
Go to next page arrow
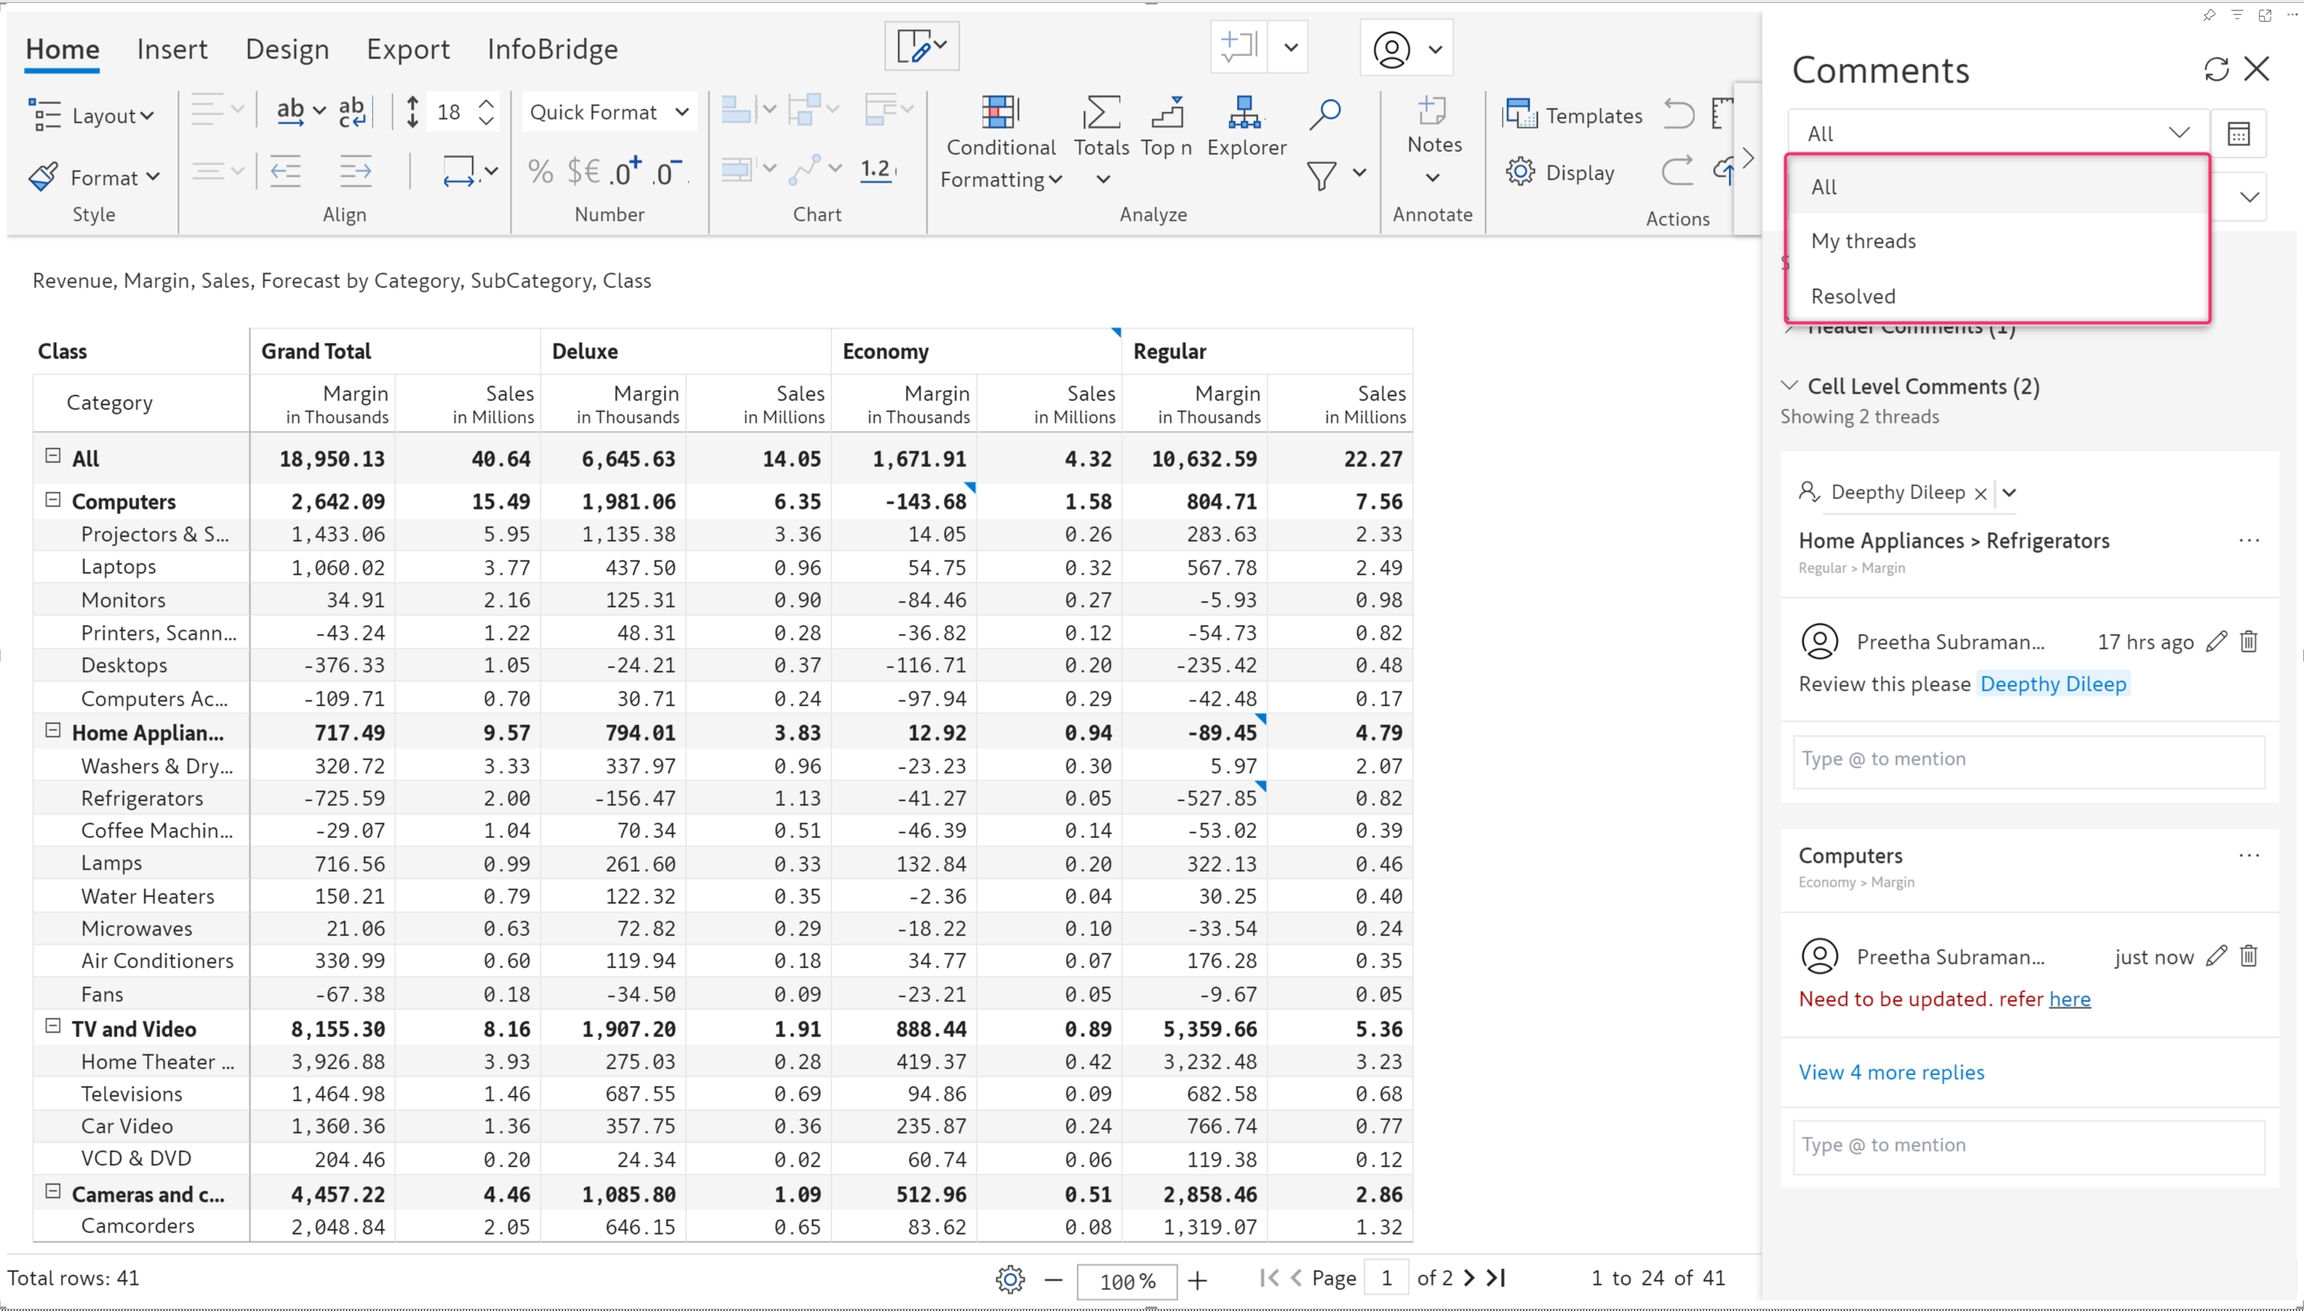1469,1278
